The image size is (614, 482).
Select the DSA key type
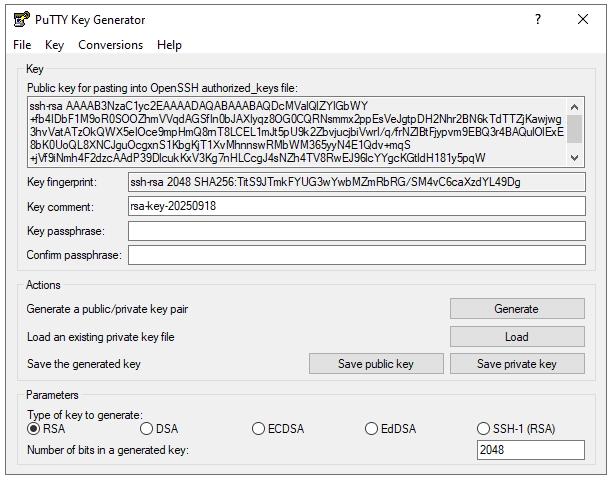click(147, 429)
